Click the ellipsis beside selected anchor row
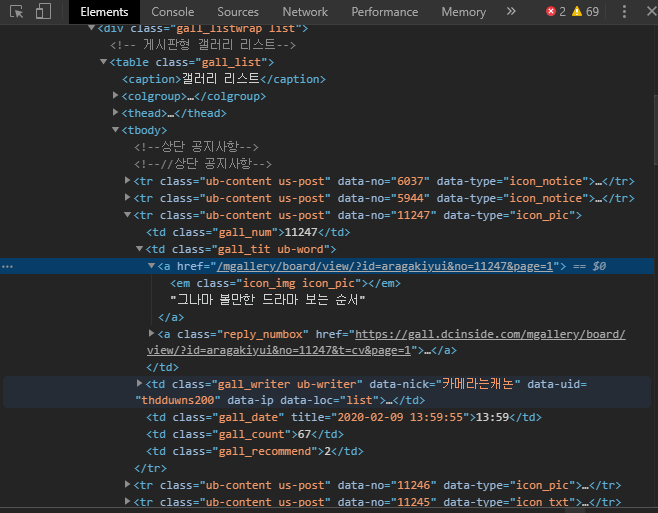The width and height of the screenshot is (658, 513). click(8, 267)
